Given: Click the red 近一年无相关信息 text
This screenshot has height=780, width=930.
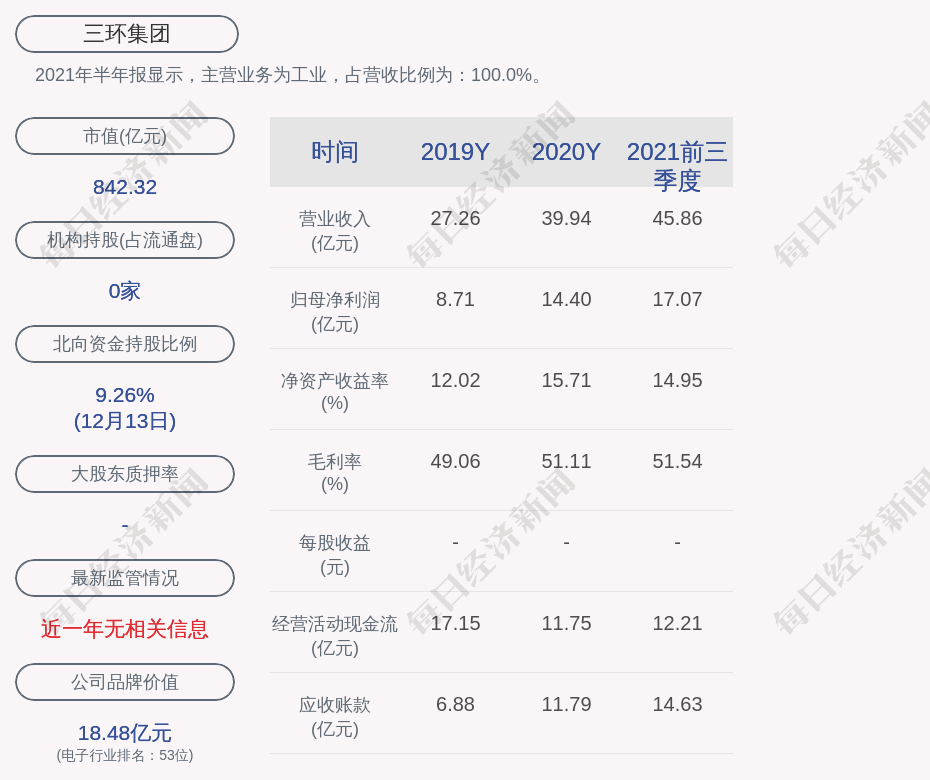Looking at the screenshot, I should 125,629.
